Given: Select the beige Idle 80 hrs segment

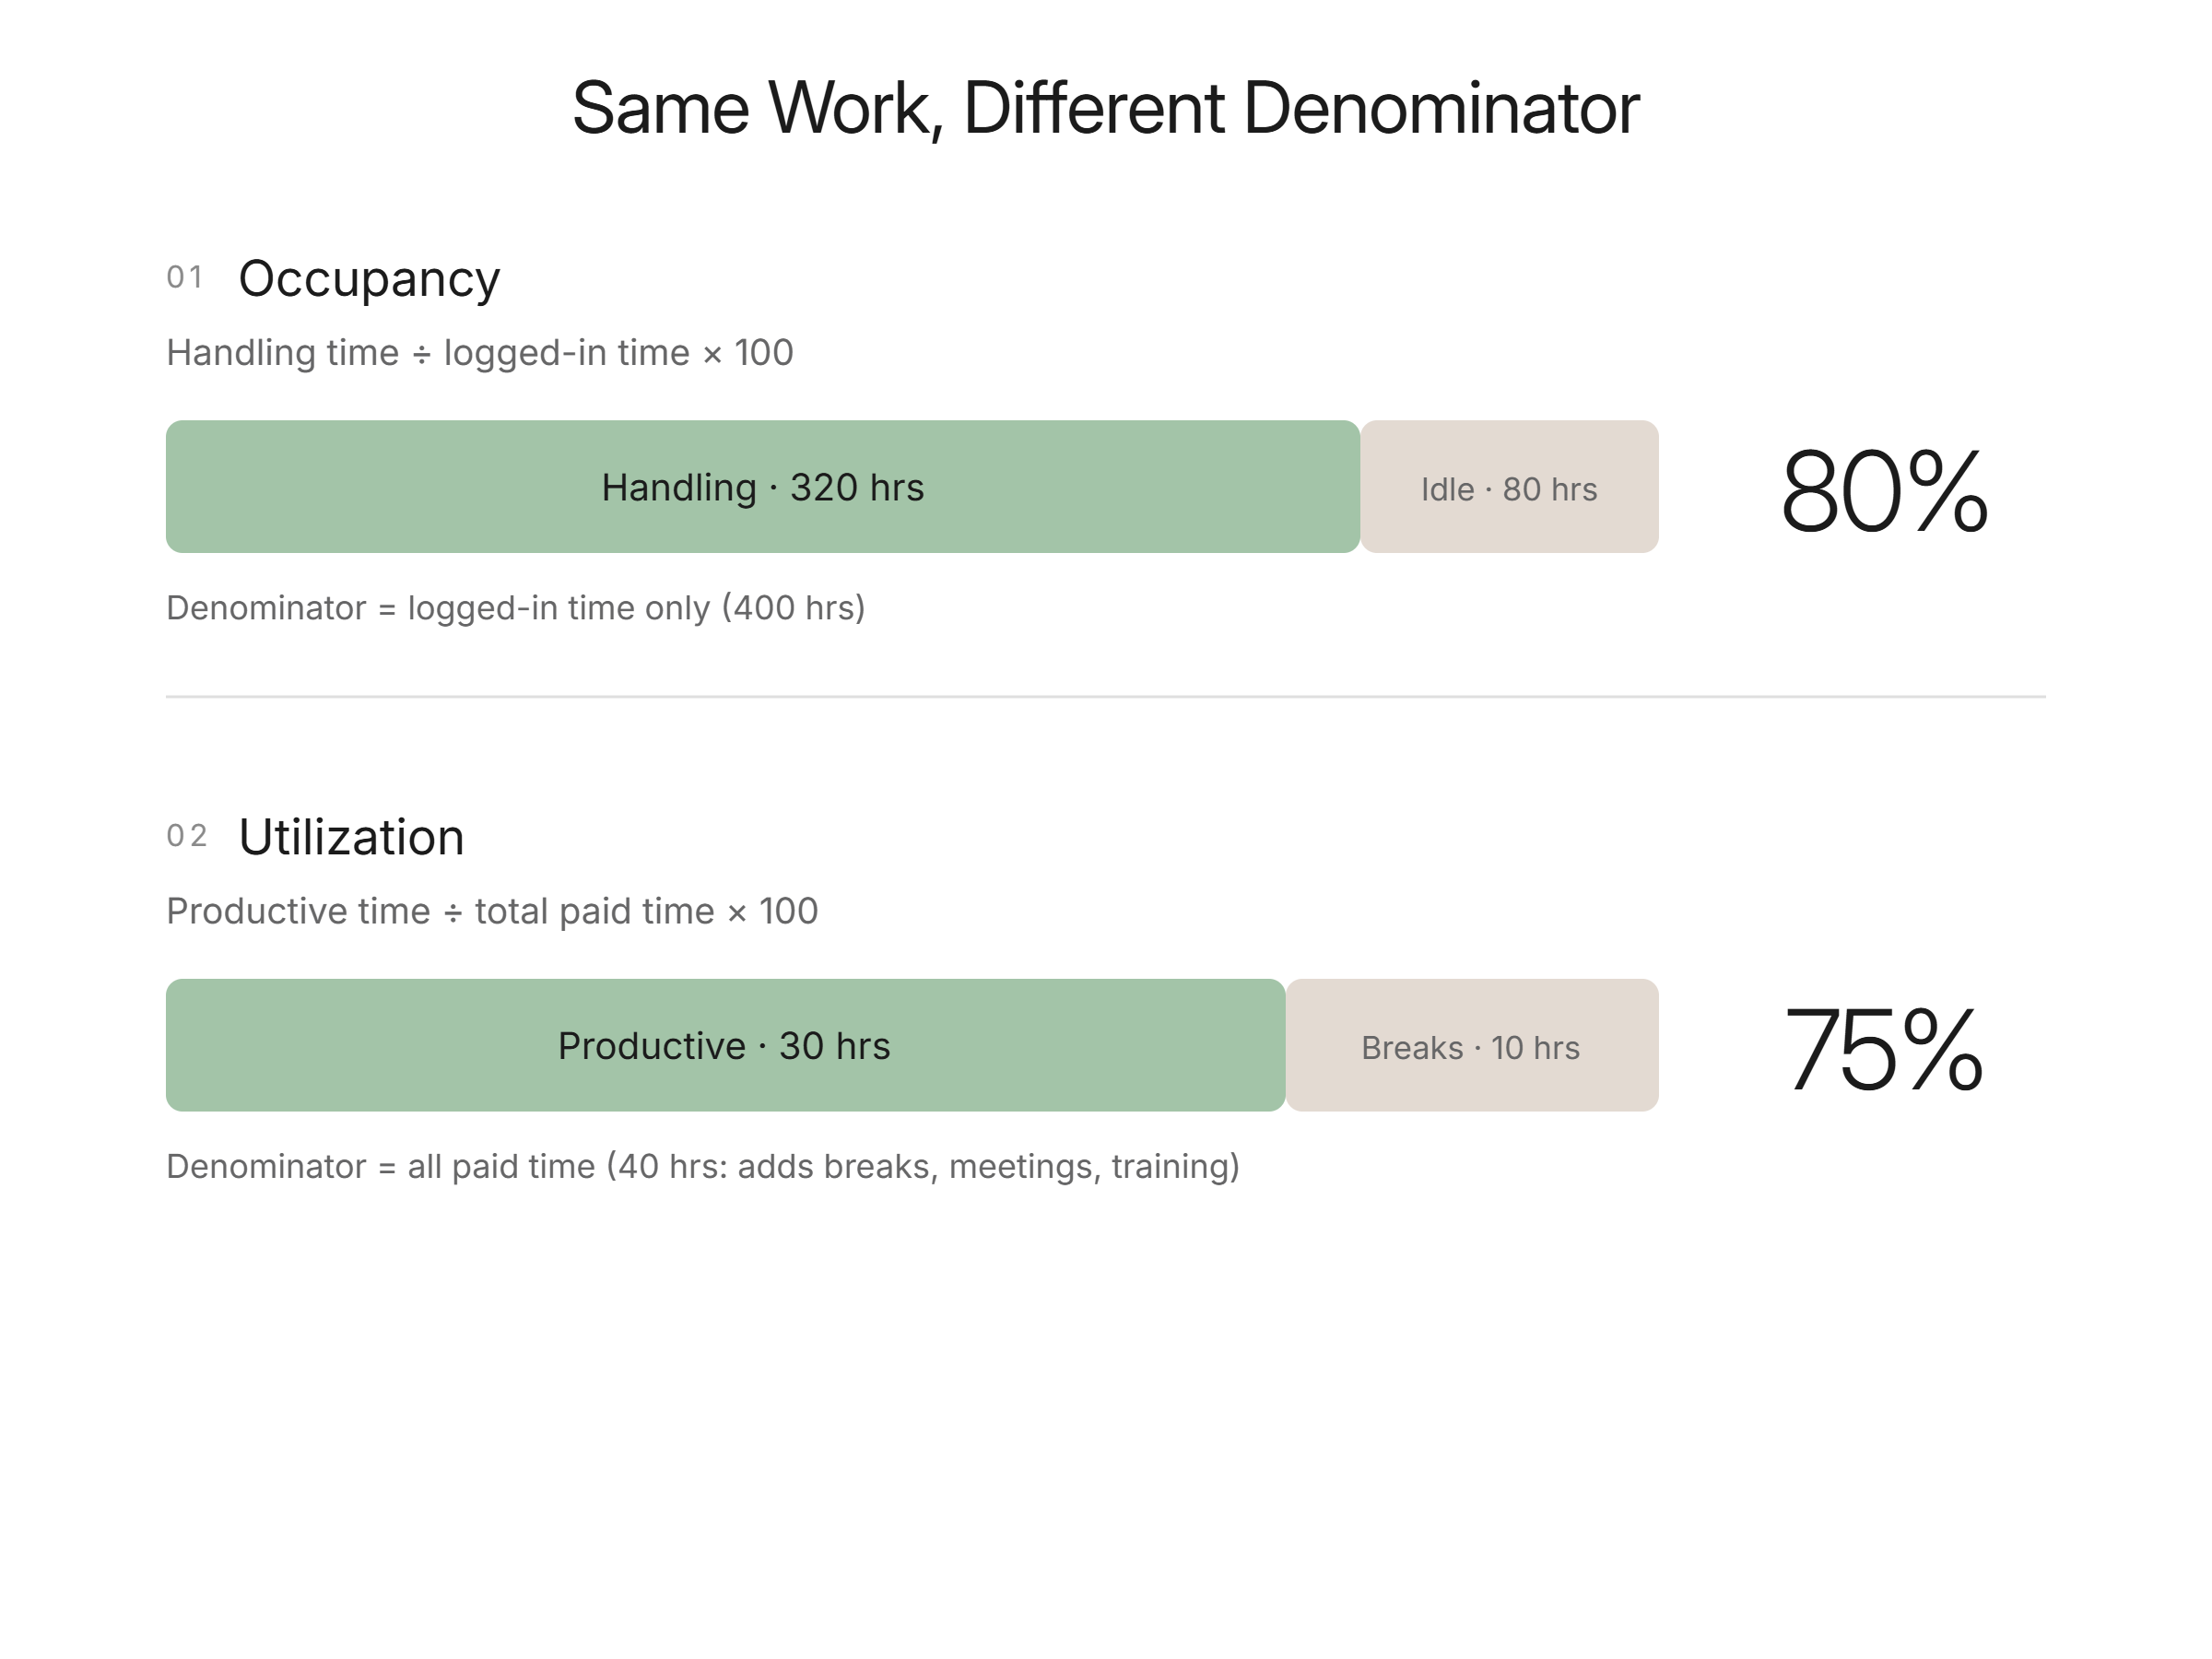Looking at the screenshot, I should tap(1509, 486).
